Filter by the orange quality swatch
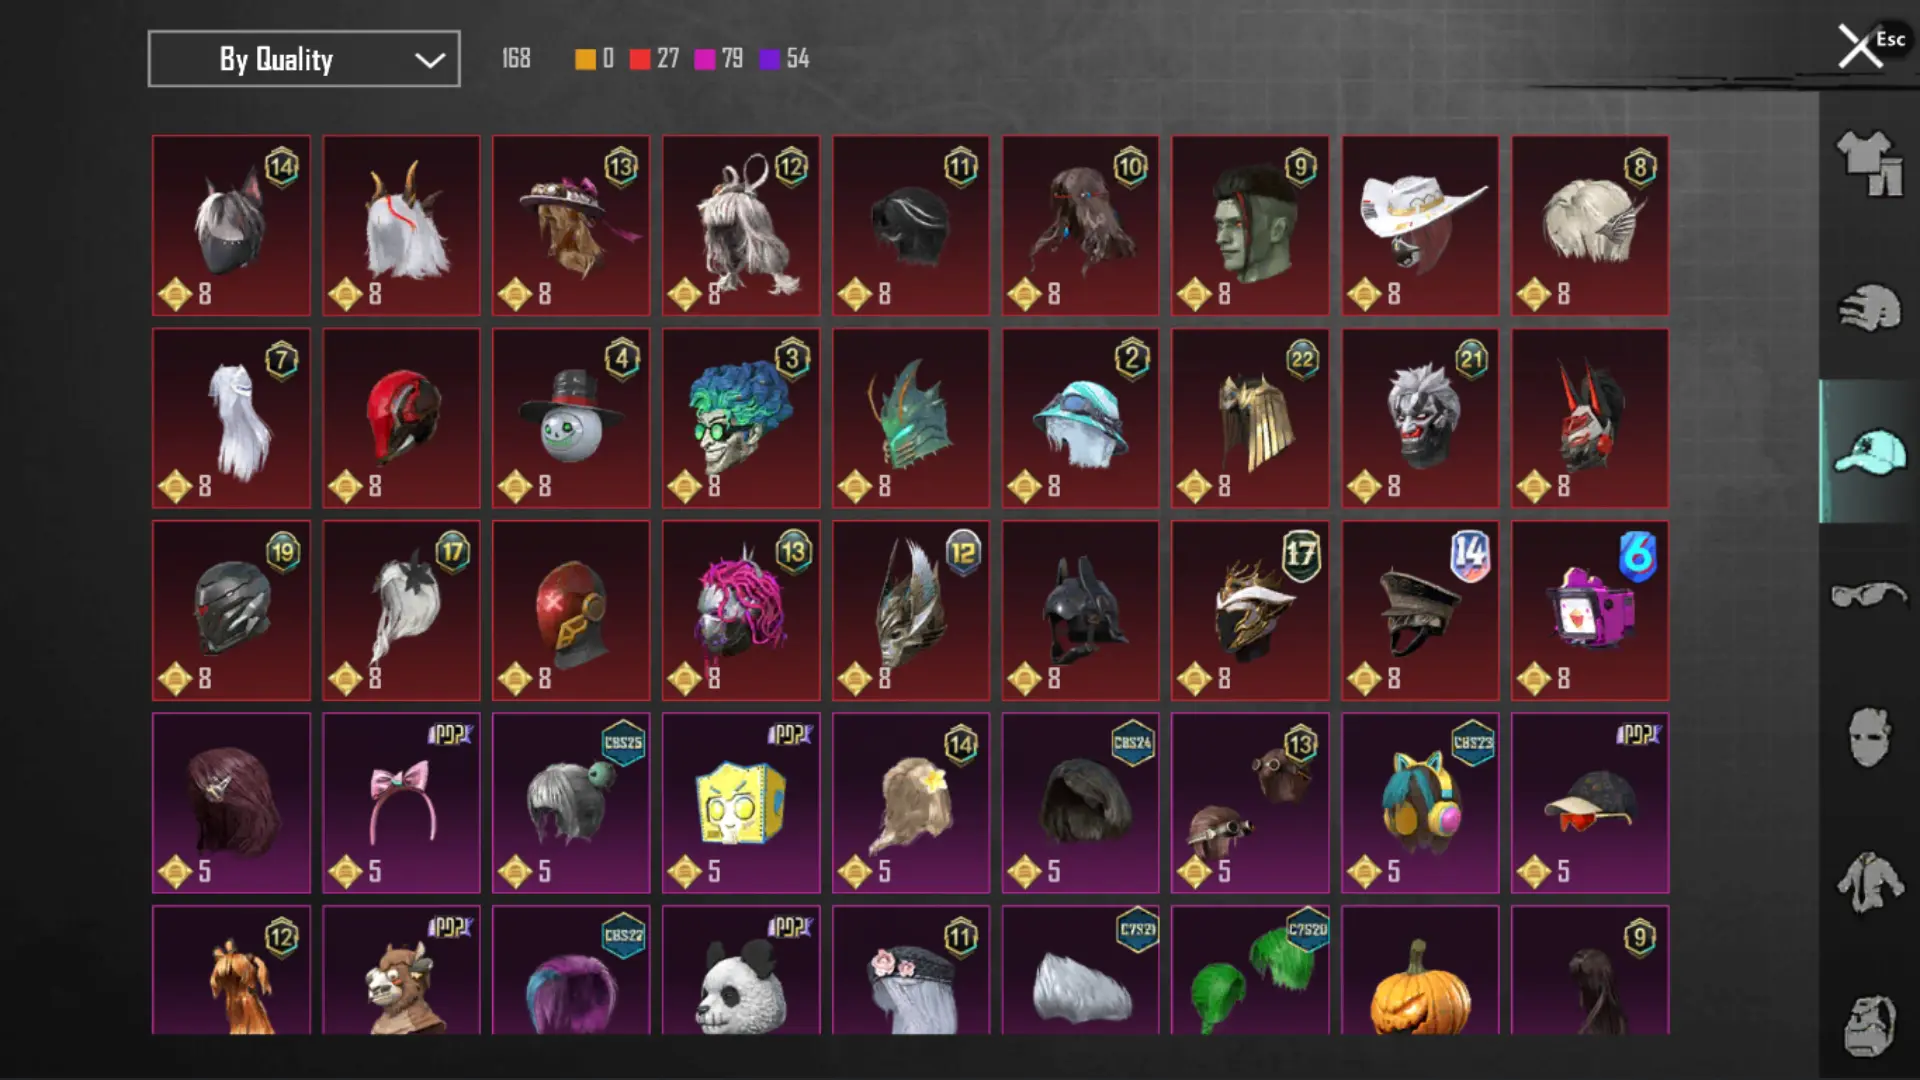 tap(585, 59)
